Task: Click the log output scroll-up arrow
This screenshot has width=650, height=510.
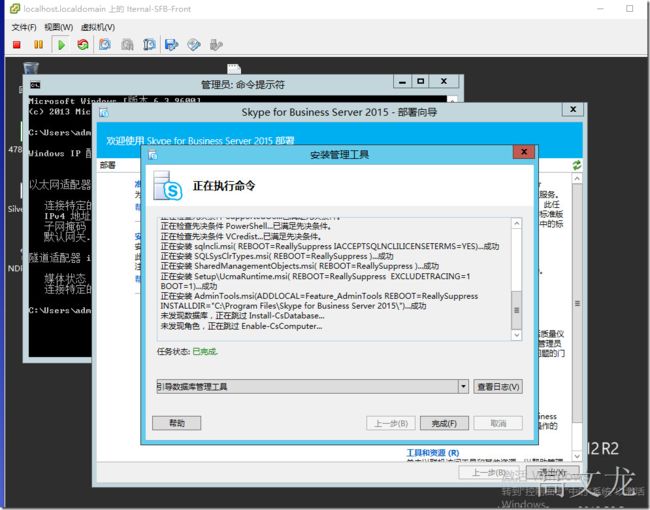Action: click(517, 224)
